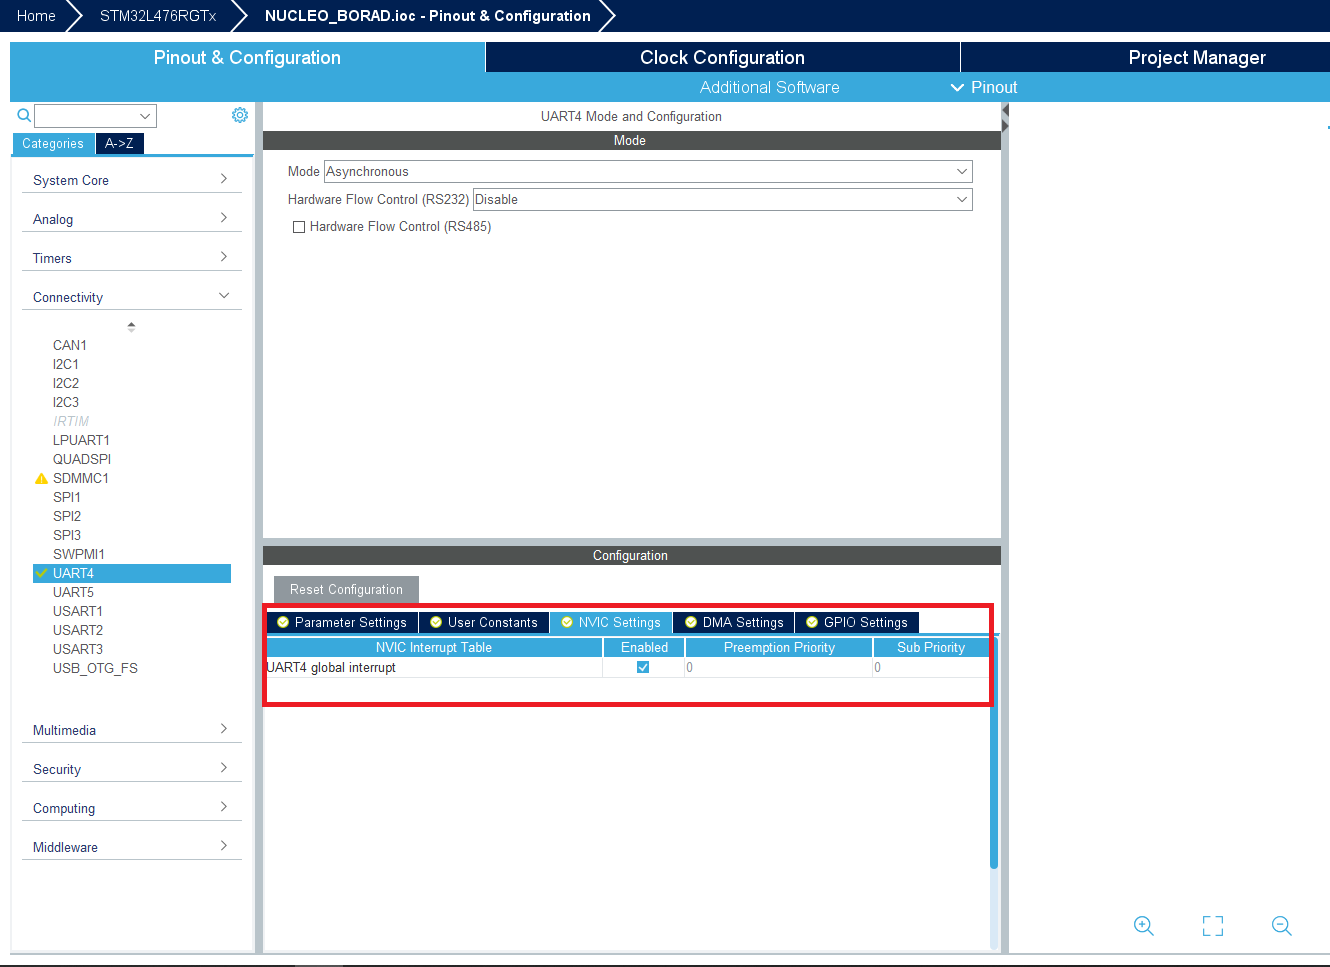The width and height of the screenshot is (1330, 967).
Task: Click the search magnifier icon
Action: click(x=24, y=115)
